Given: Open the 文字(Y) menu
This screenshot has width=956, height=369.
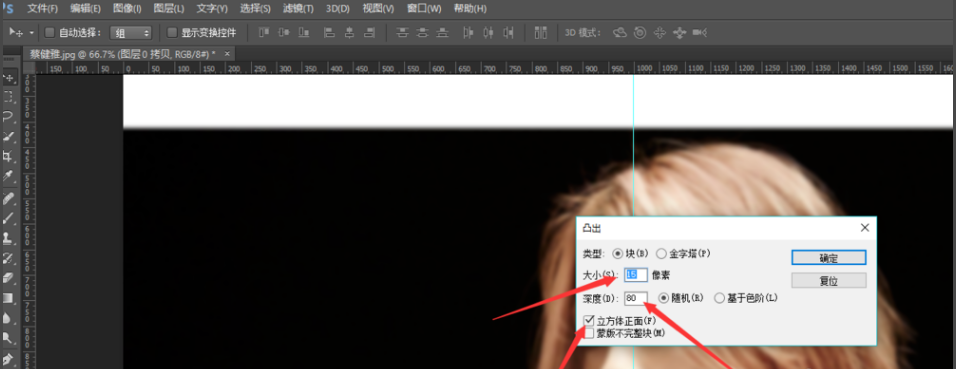Looking at the screenshot, I should pyautogui.click(x=212, y=9).
